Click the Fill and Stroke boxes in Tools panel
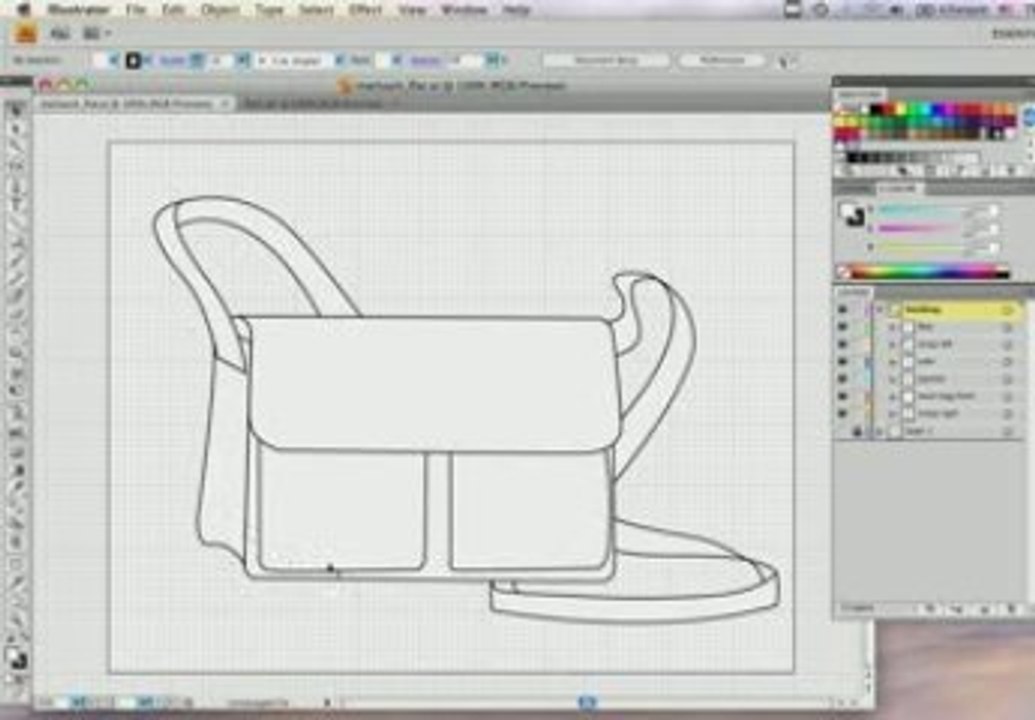The image size is (1035, 720). [x=16, y=657]
